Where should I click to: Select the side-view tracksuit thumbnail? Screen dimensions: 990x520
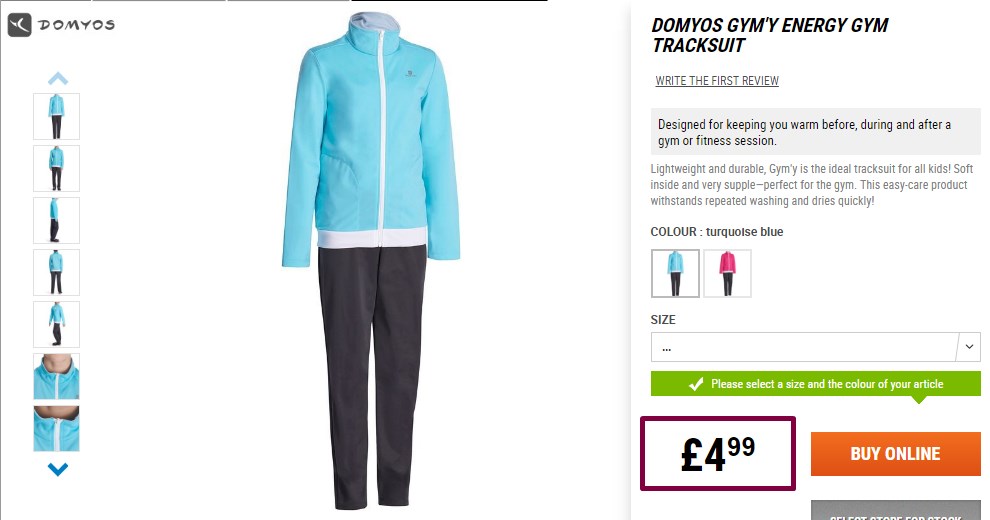pos(56,220)
